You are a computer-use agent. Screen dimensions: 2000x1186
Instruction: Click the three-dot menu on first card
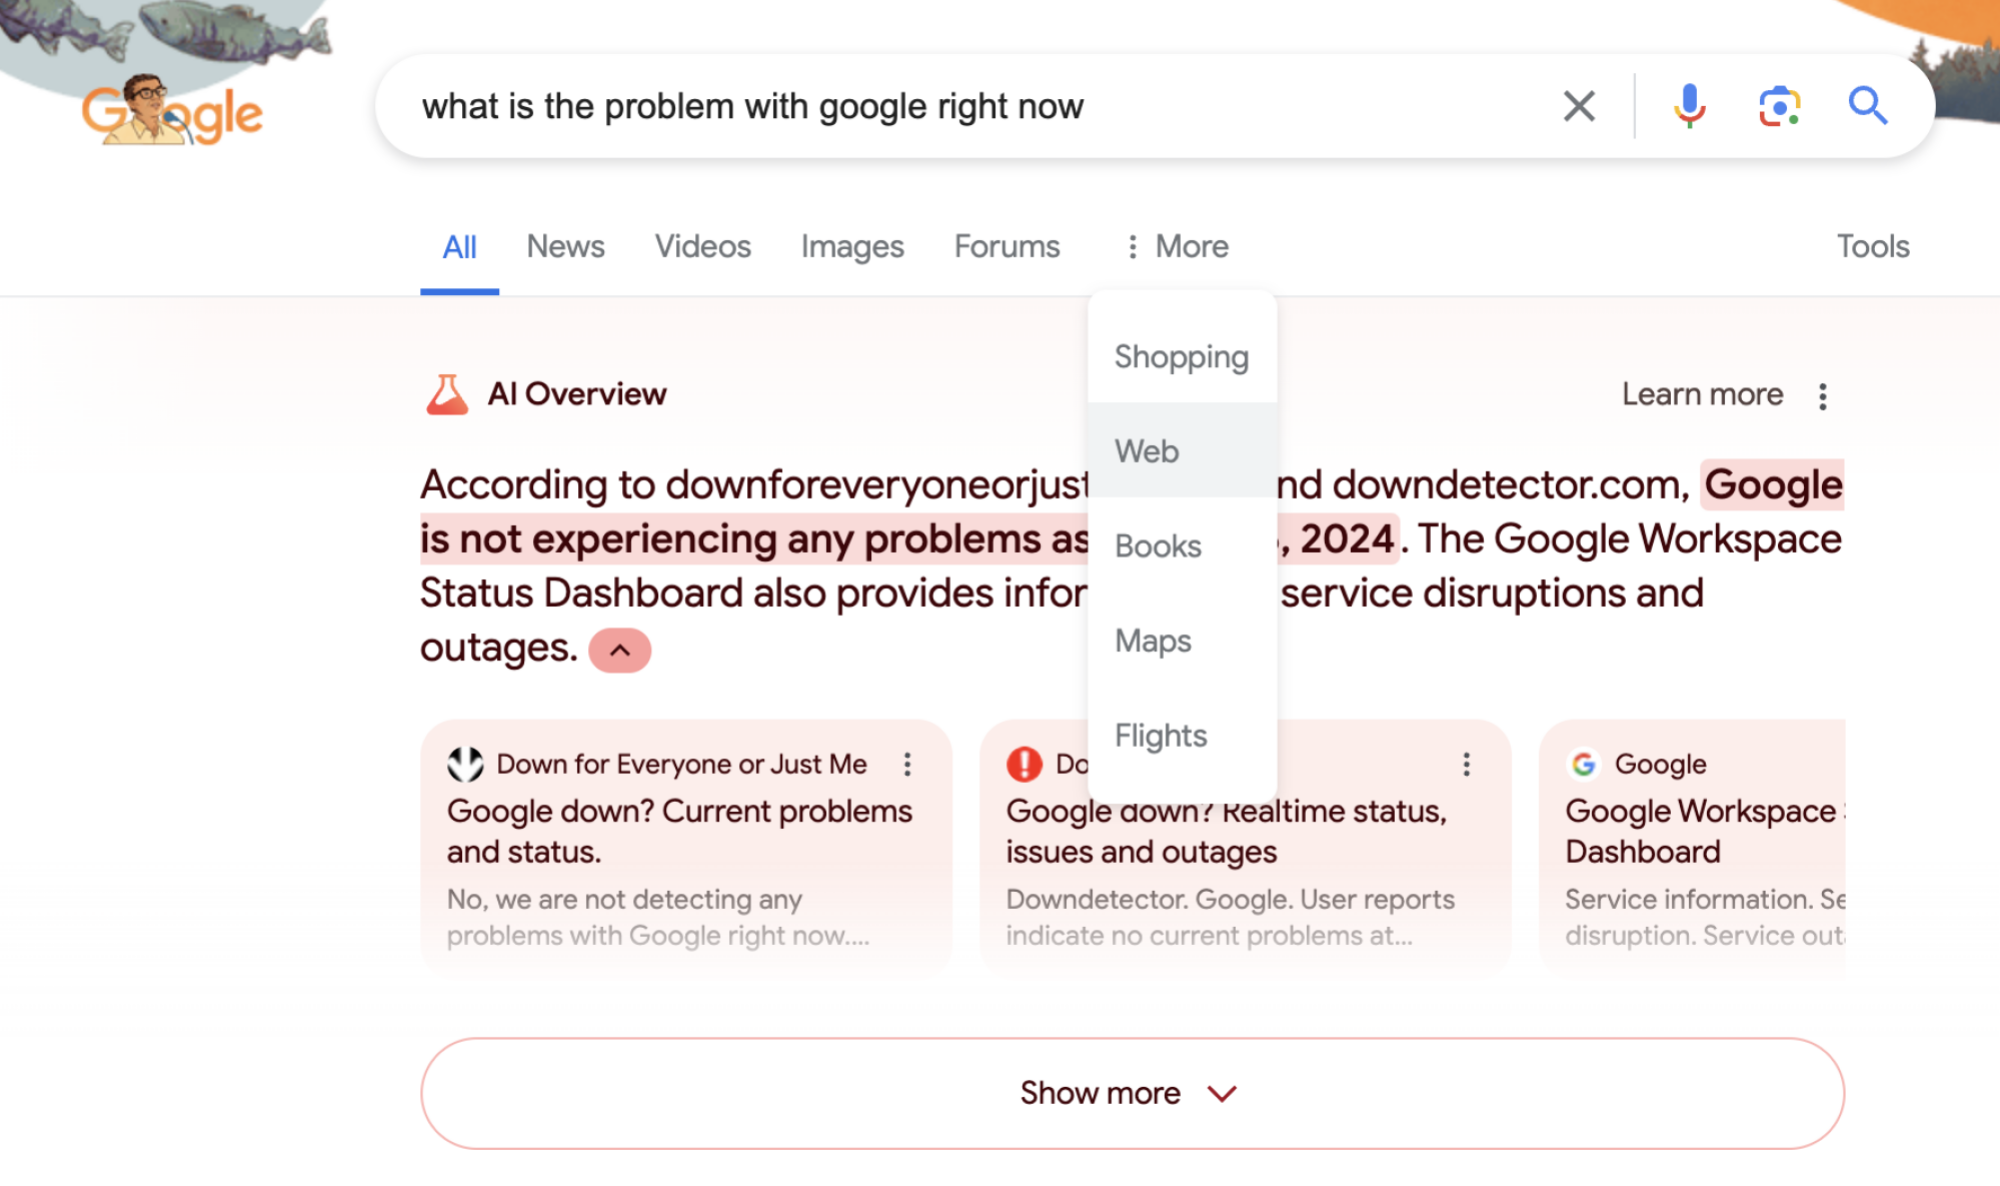pos(910,764)
